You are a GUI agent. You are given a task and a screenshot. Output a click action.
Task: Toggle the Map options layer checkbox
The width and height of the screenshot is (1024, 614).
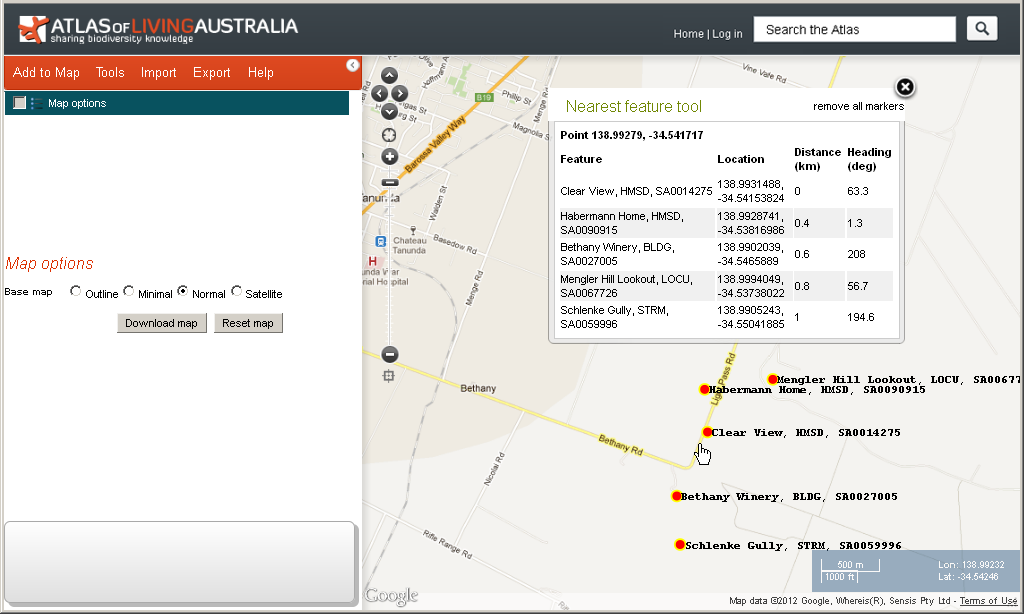click(20, 103)
